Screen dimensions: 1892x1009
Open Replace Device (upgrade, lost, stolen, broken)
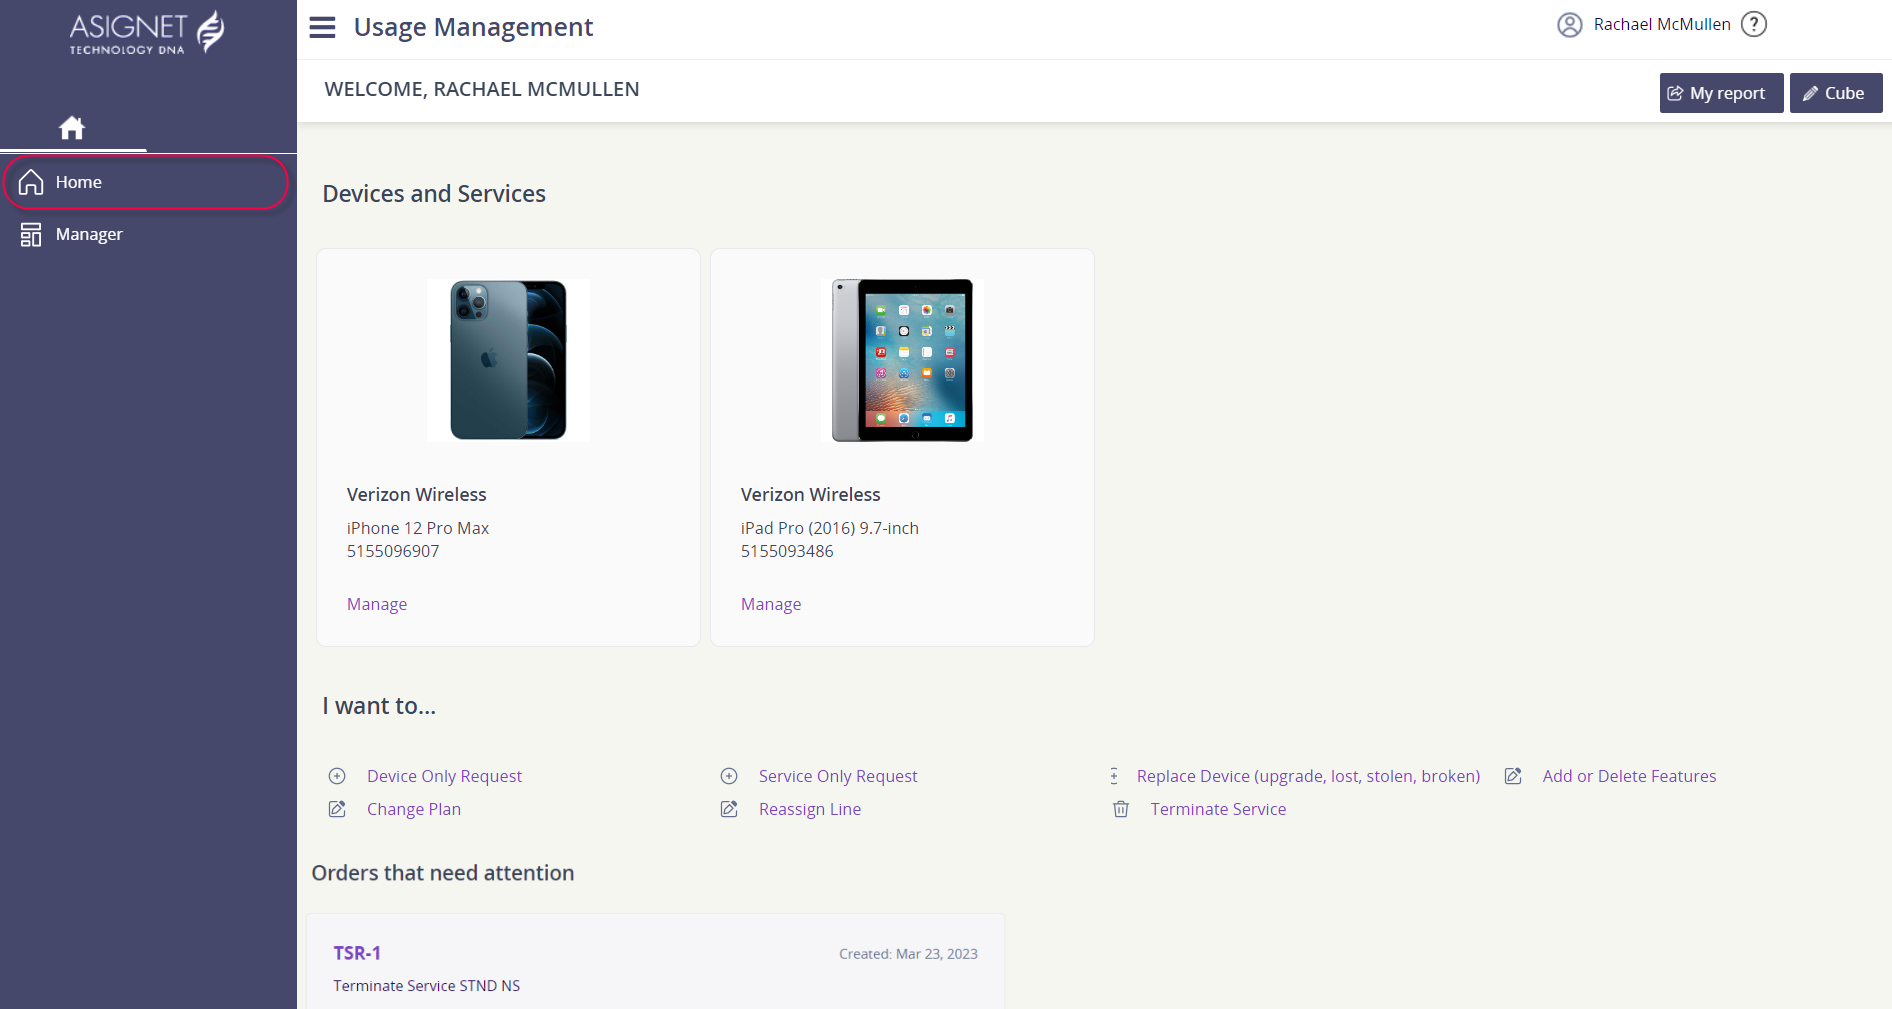point(1308,776)
